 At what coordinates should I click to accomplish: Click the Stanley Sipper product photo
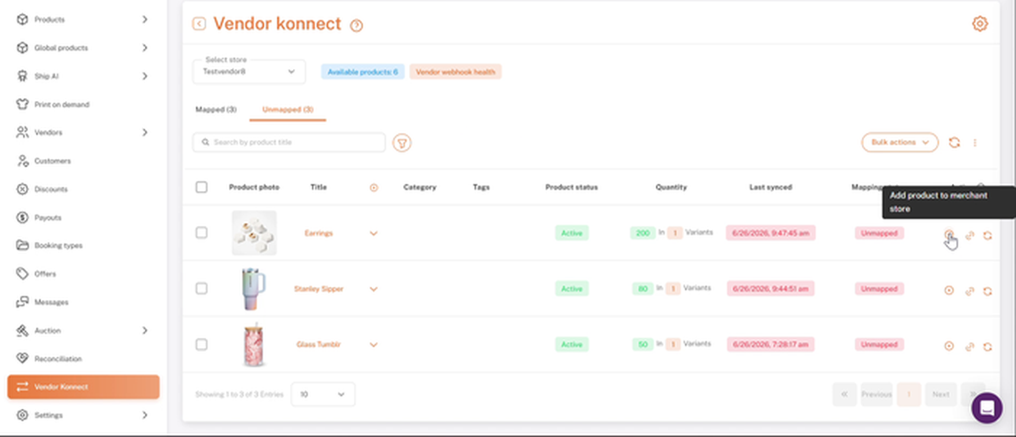pyautogui.click(x=253, y=289)
